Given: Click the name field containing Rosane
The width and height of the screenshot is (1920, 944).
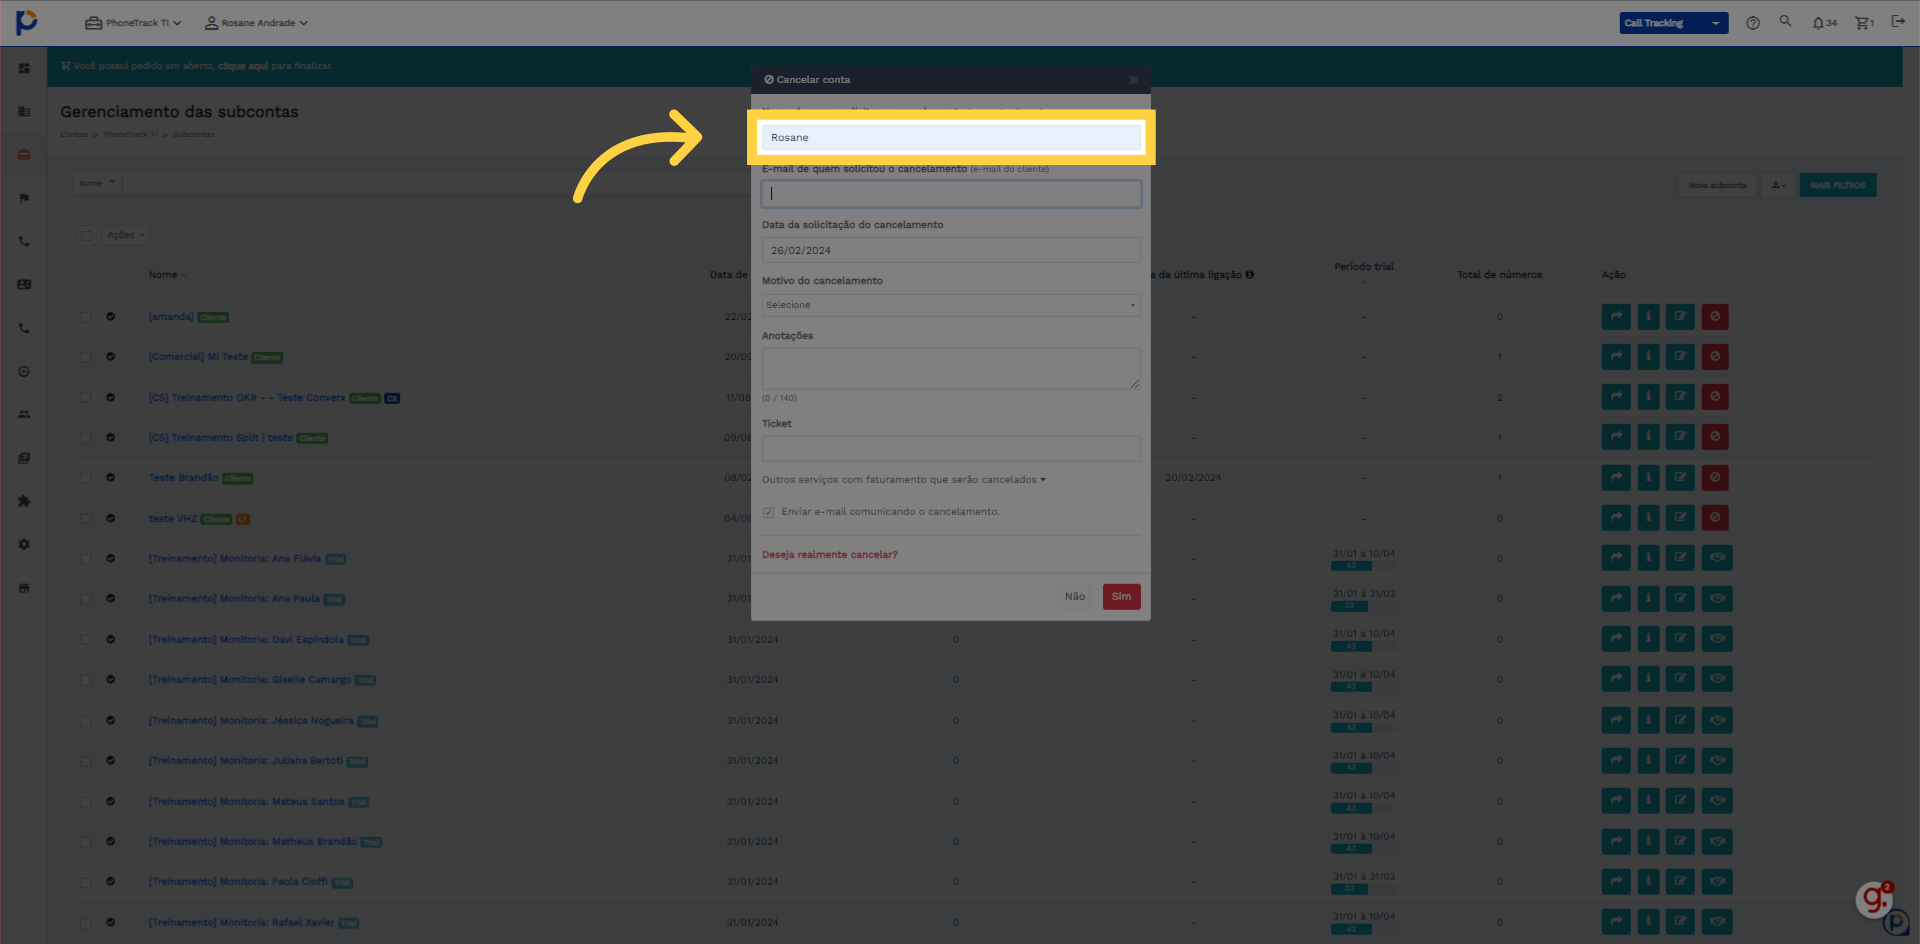Looking at the screenshot, I should [x=950, y=138].
